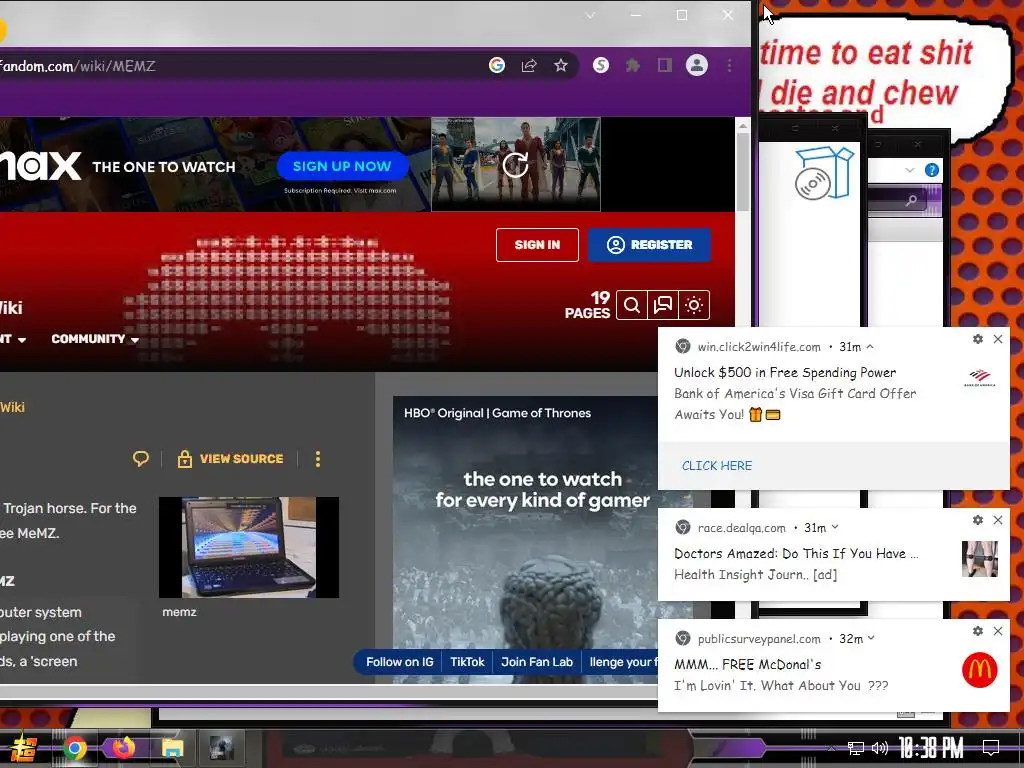Open Google Chrome from the taskbar

click(x=74, y=748)
